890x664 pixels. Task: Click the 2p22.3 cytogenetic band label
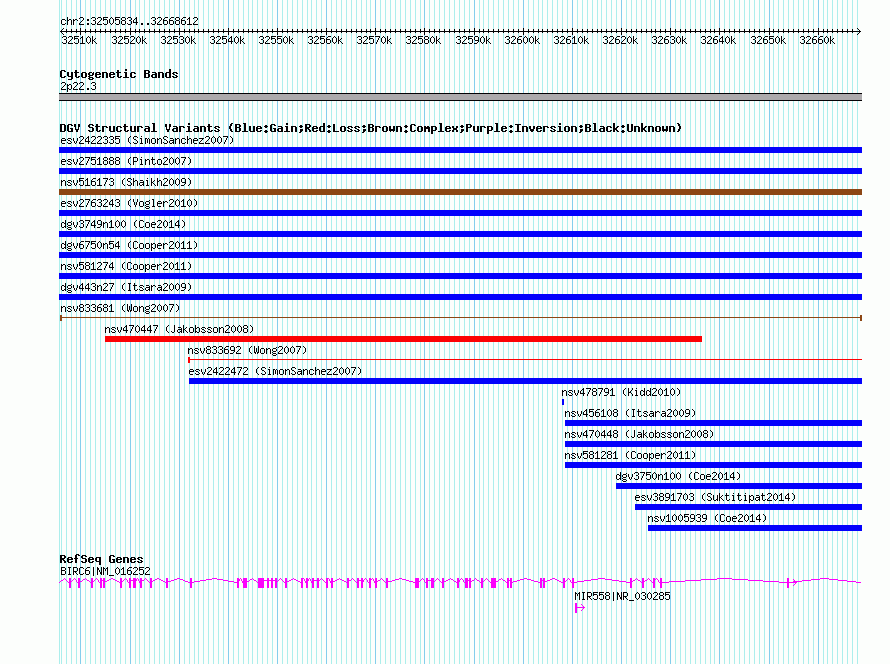78,86
